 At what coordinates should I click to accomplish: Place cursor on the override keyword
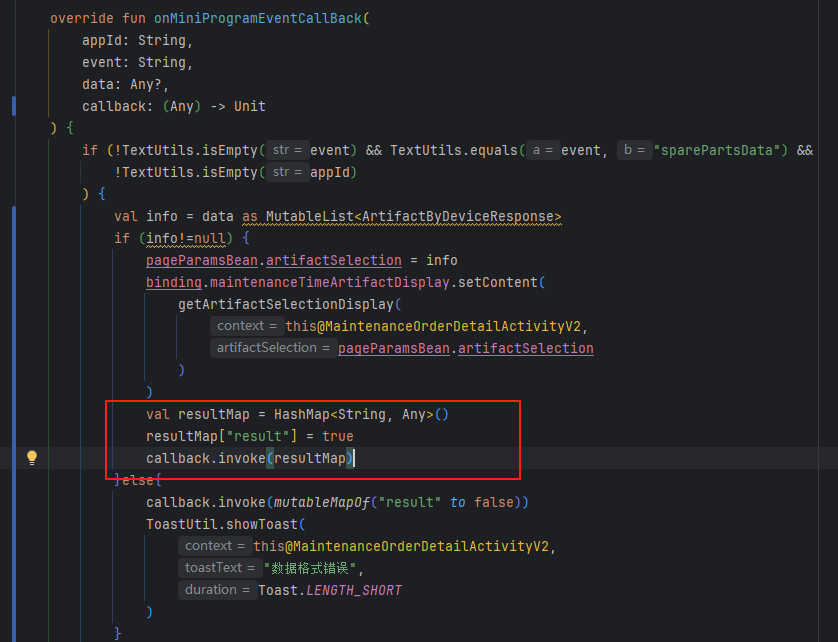point(82,18)
